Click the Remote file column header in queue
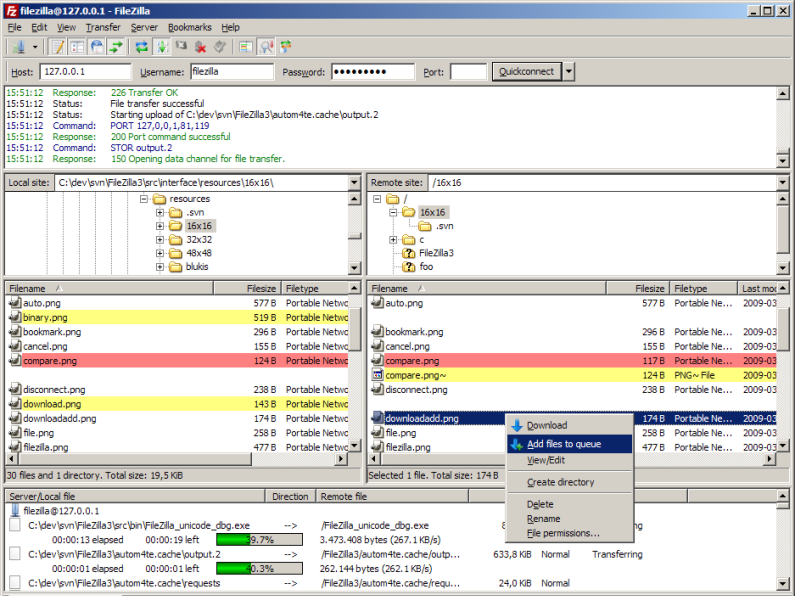Image resolution: width=795 pixels, height=596 pixels. click(392, 496)
